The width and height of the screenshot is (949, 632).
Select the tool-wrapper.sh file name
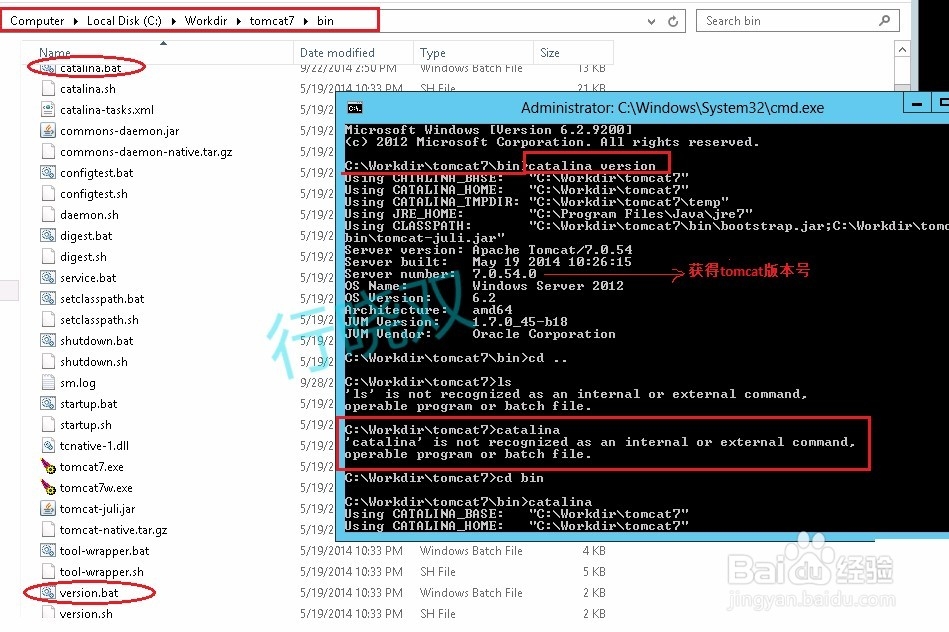102,571
